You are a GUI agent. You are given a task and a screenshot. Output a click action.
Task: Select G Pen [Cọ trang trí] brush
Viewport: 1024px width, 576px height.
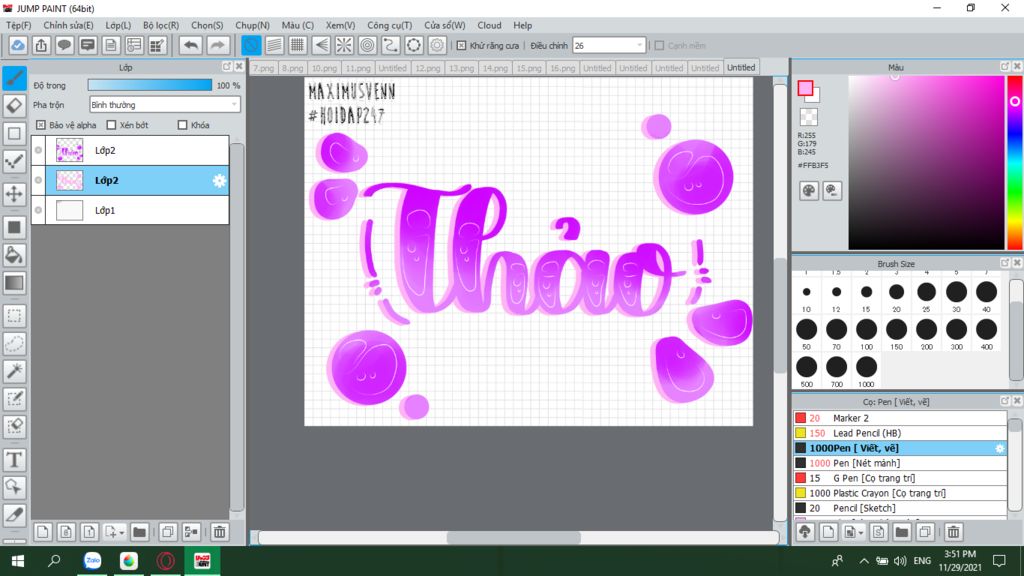[900, 478]
